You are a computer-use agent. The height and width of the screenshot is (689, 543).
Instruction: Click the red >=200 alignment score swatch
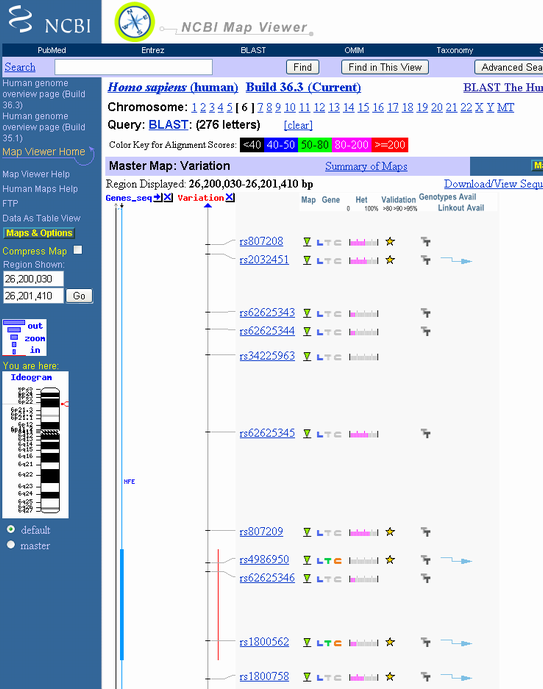point(390,145)
